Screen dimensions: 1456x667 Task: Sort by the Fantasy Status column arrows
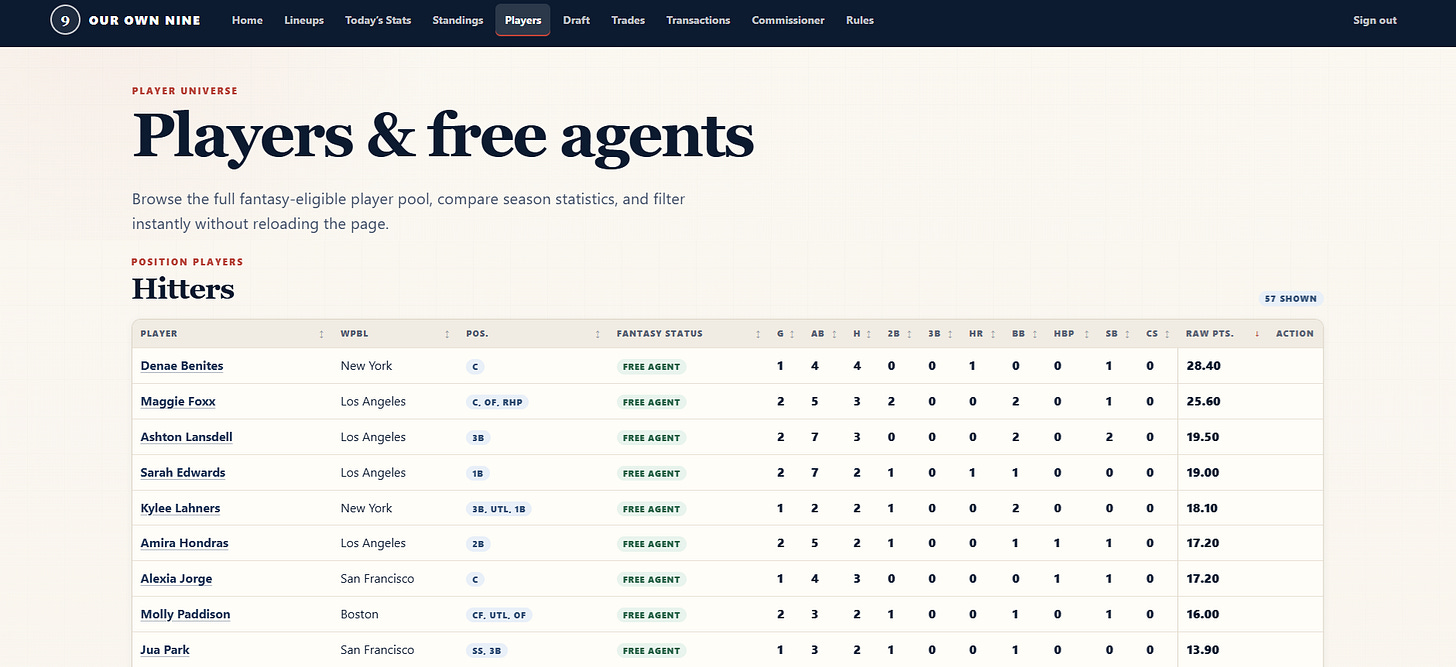click(x=758, y=334)
